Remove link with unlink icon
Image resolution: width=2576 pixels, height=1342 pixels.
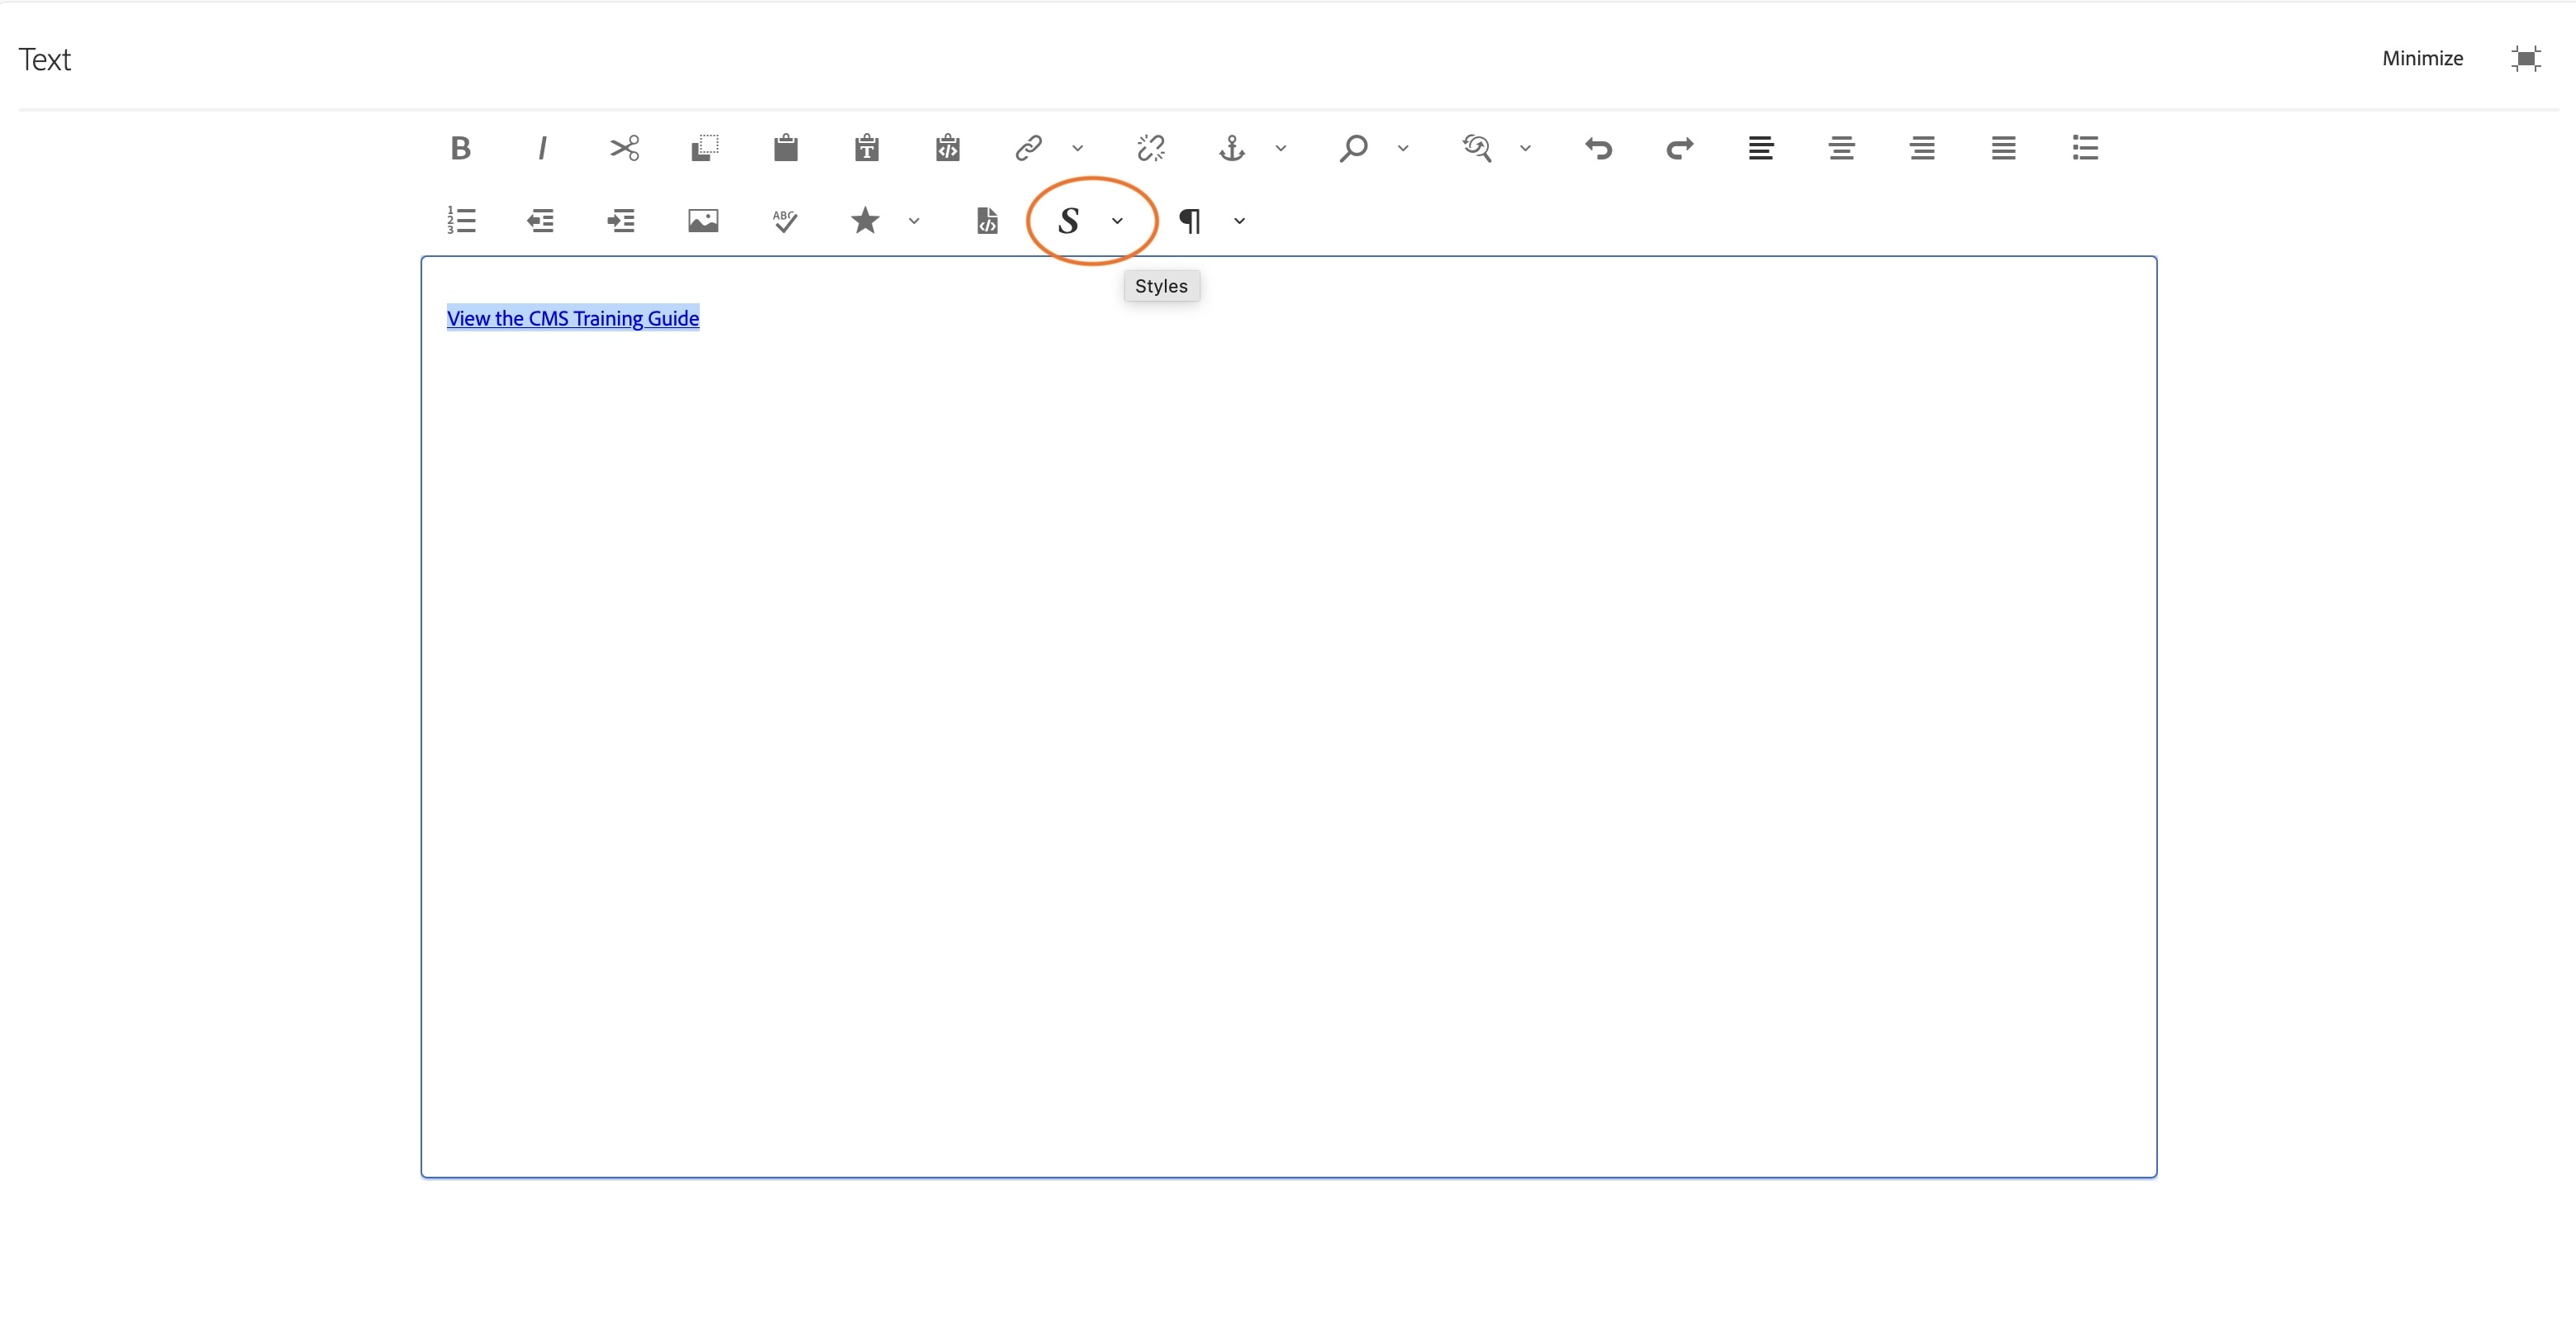(x=1151, y=148)
